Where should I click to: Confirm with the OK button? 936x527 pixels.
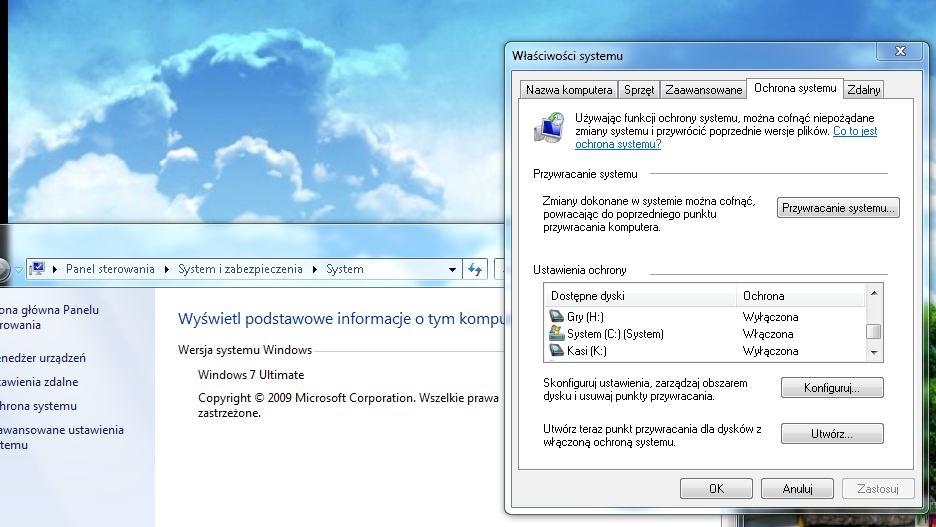716,489
